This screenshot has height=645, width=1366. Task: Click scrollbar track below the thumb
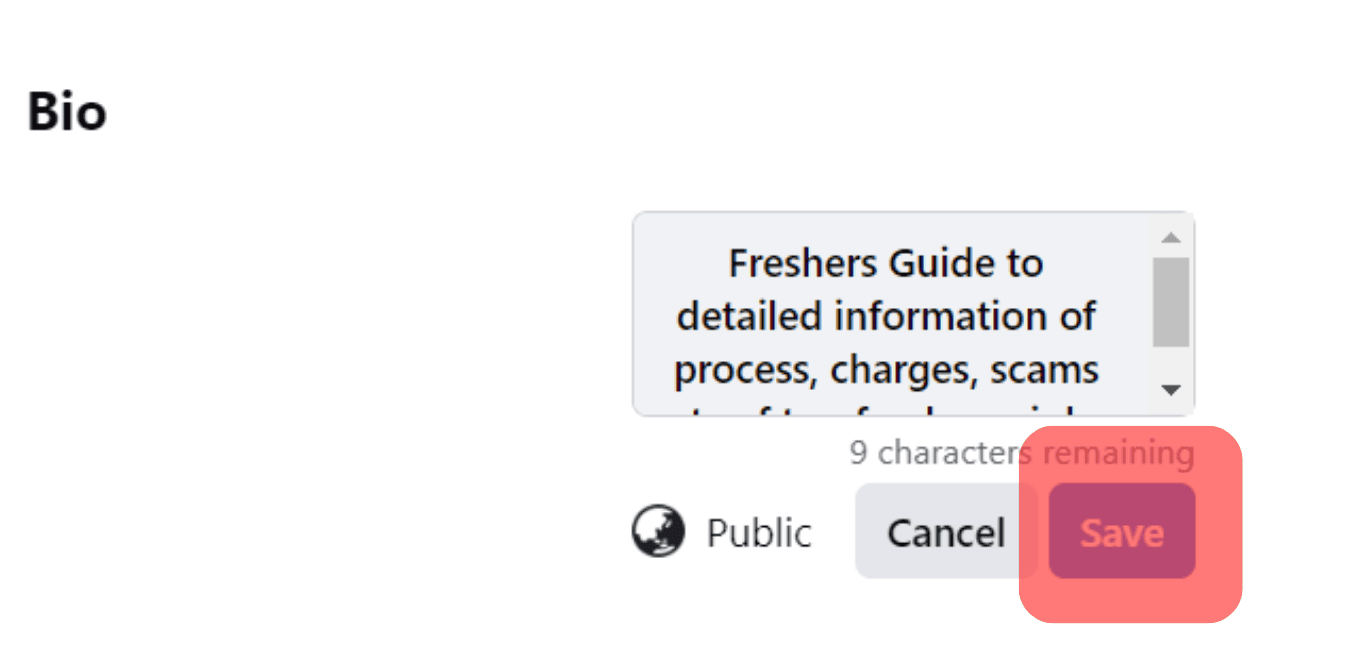click(x=1171, y=361)
